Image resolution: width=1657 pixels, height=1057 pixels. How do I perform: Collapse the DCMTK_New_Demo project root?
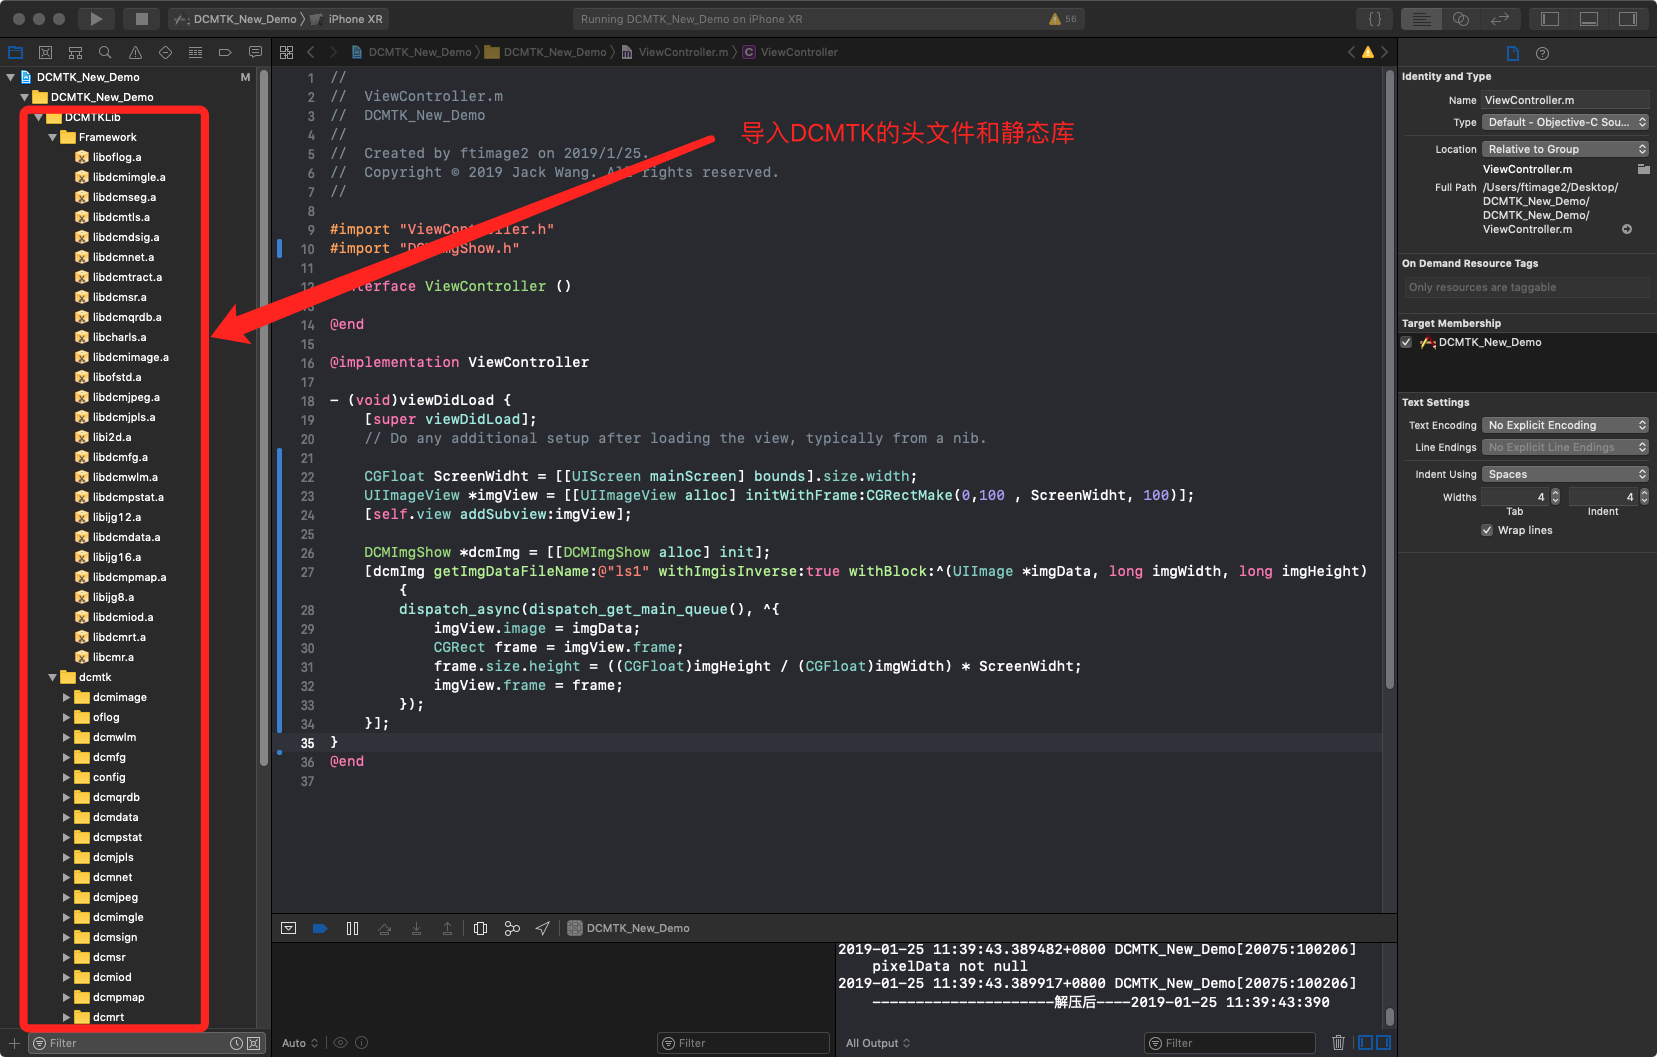10,77
